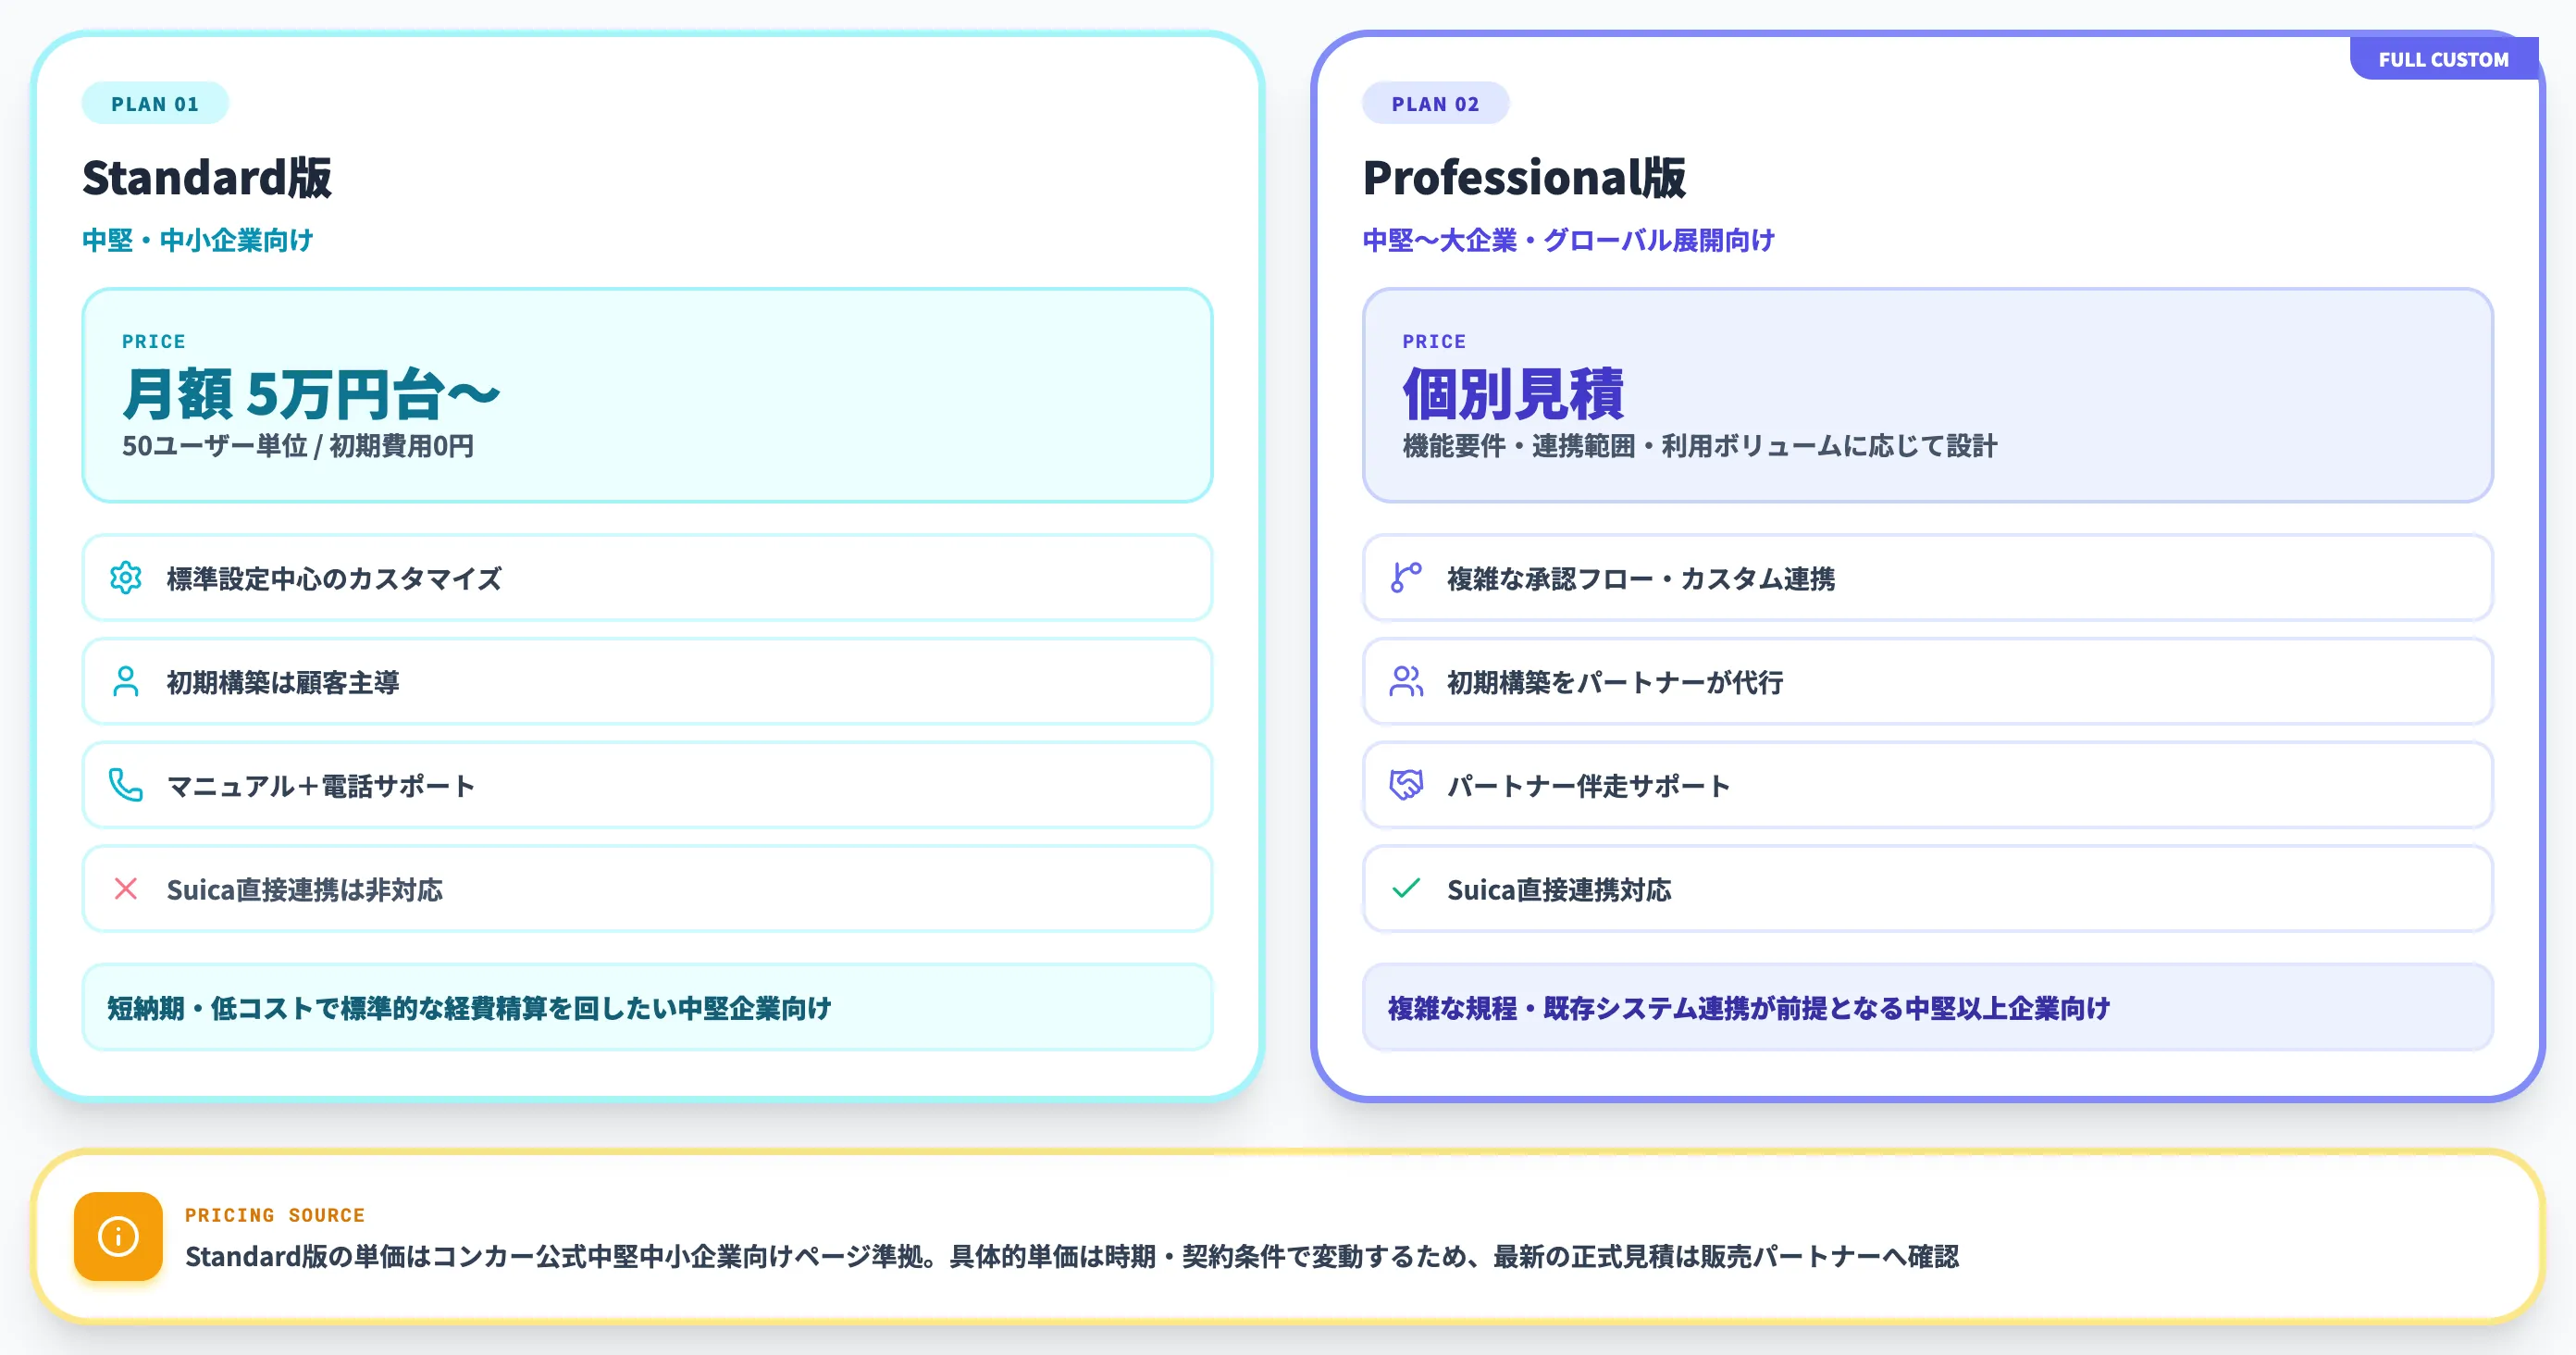Click the orange info icon in Pricing Source
This screenshot has height=1355, width=2576.
click(x=118, y=1237)
